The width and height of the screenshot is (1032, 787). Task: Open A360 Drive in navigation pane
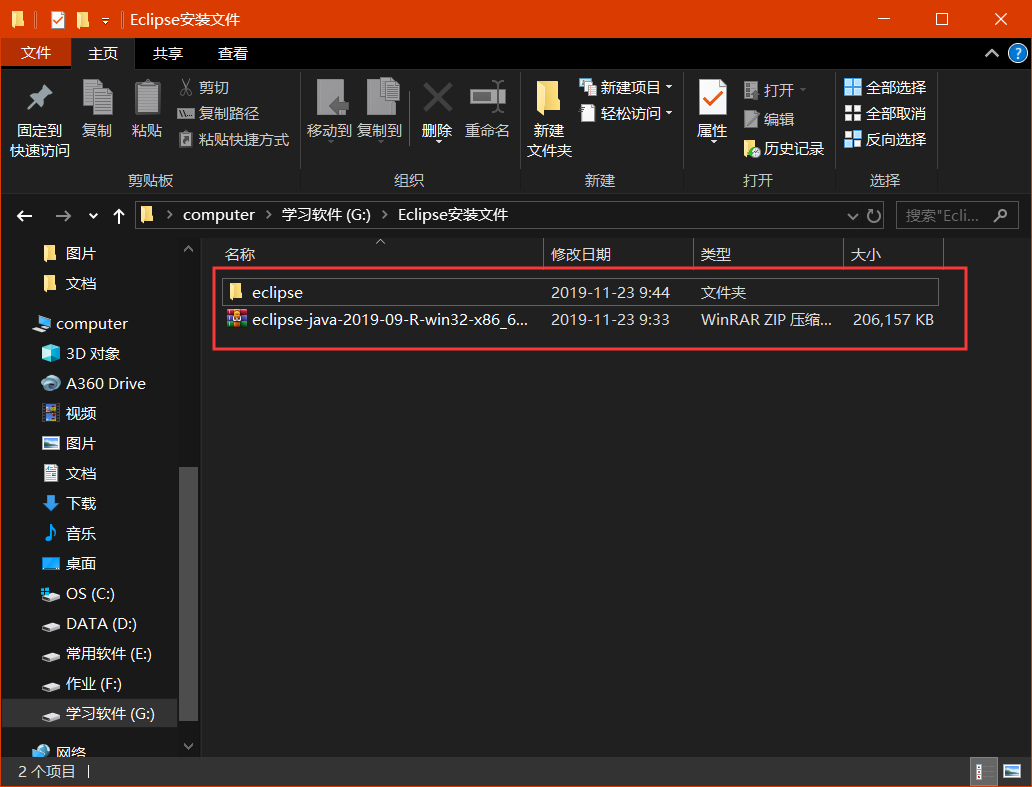[93, 384]
